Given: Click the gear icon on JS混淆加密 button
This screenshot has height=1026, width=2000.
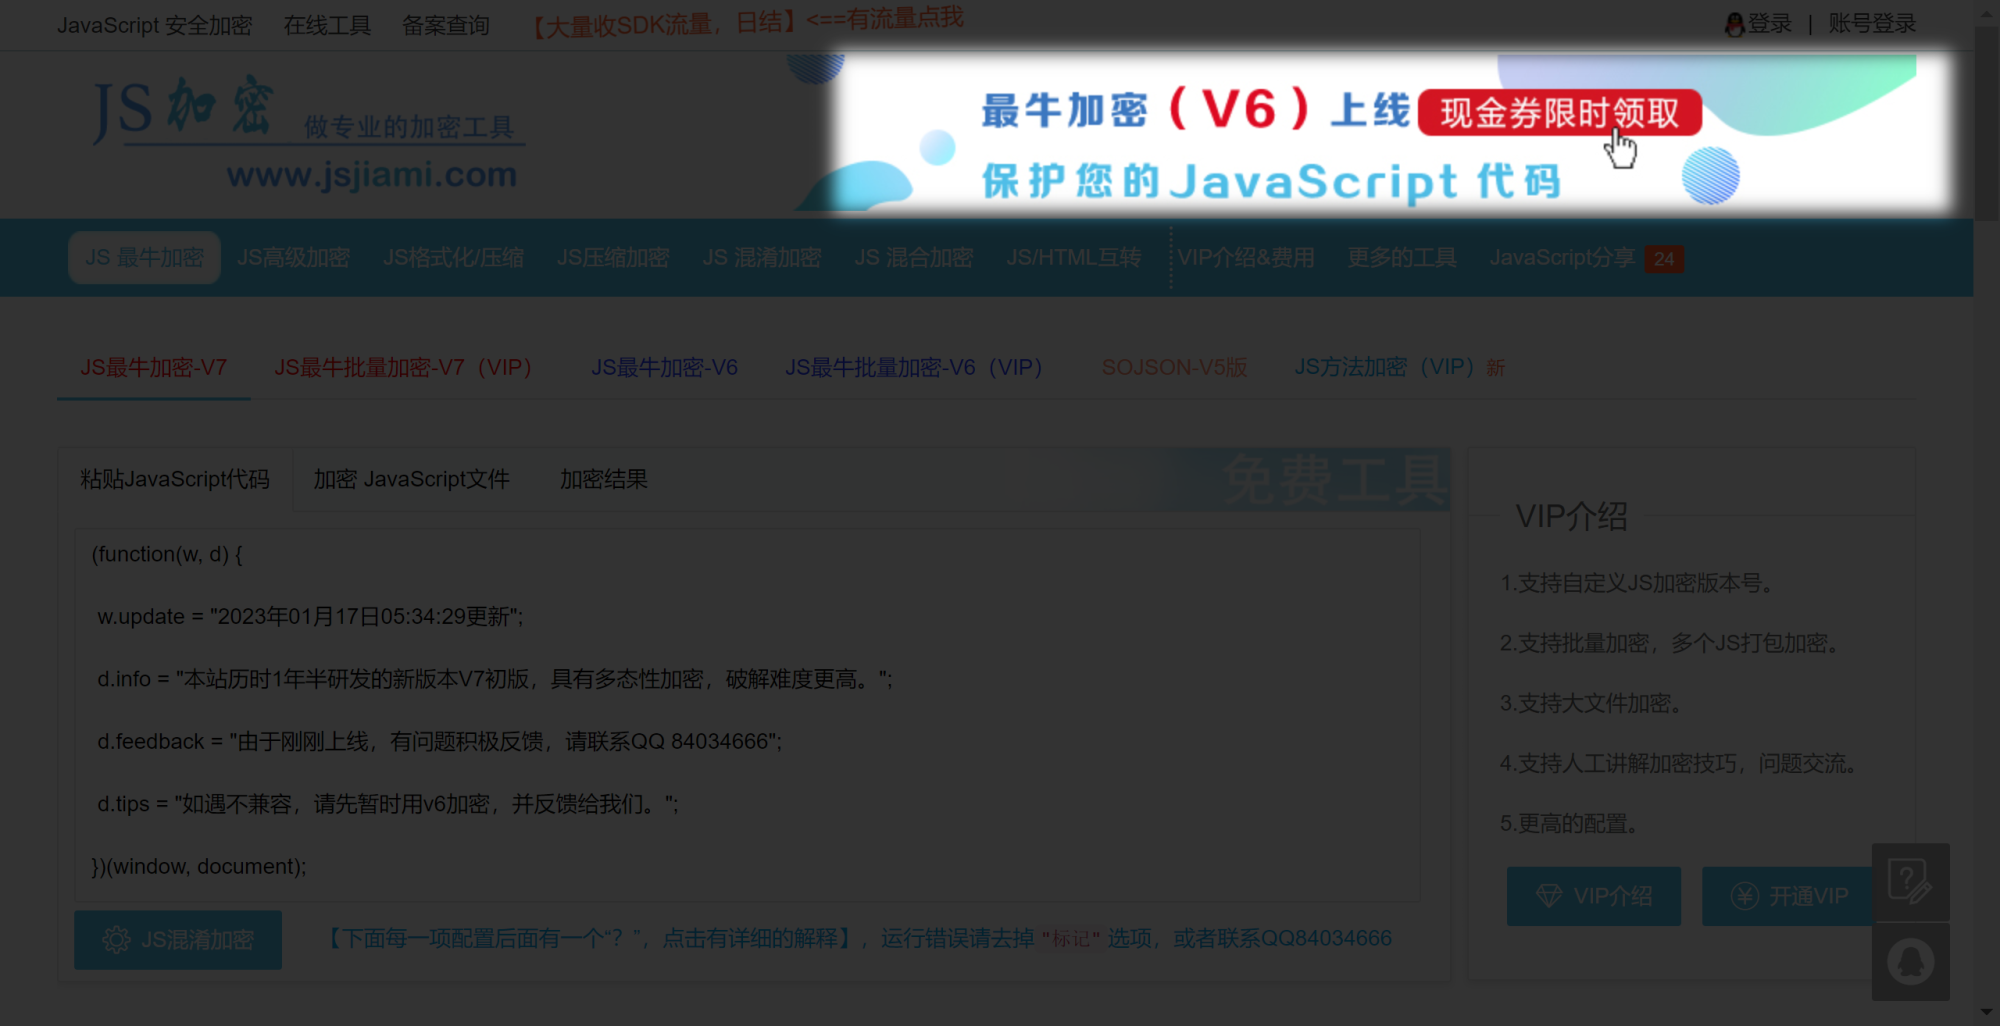Looking at the screenshot, I should coord(117,940).
